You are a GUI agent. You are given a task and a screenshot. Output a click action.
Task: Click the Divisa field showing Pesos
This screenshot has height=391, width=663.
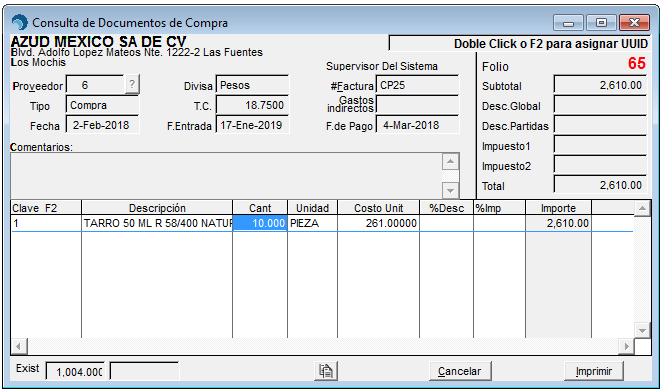pos(252,85)
